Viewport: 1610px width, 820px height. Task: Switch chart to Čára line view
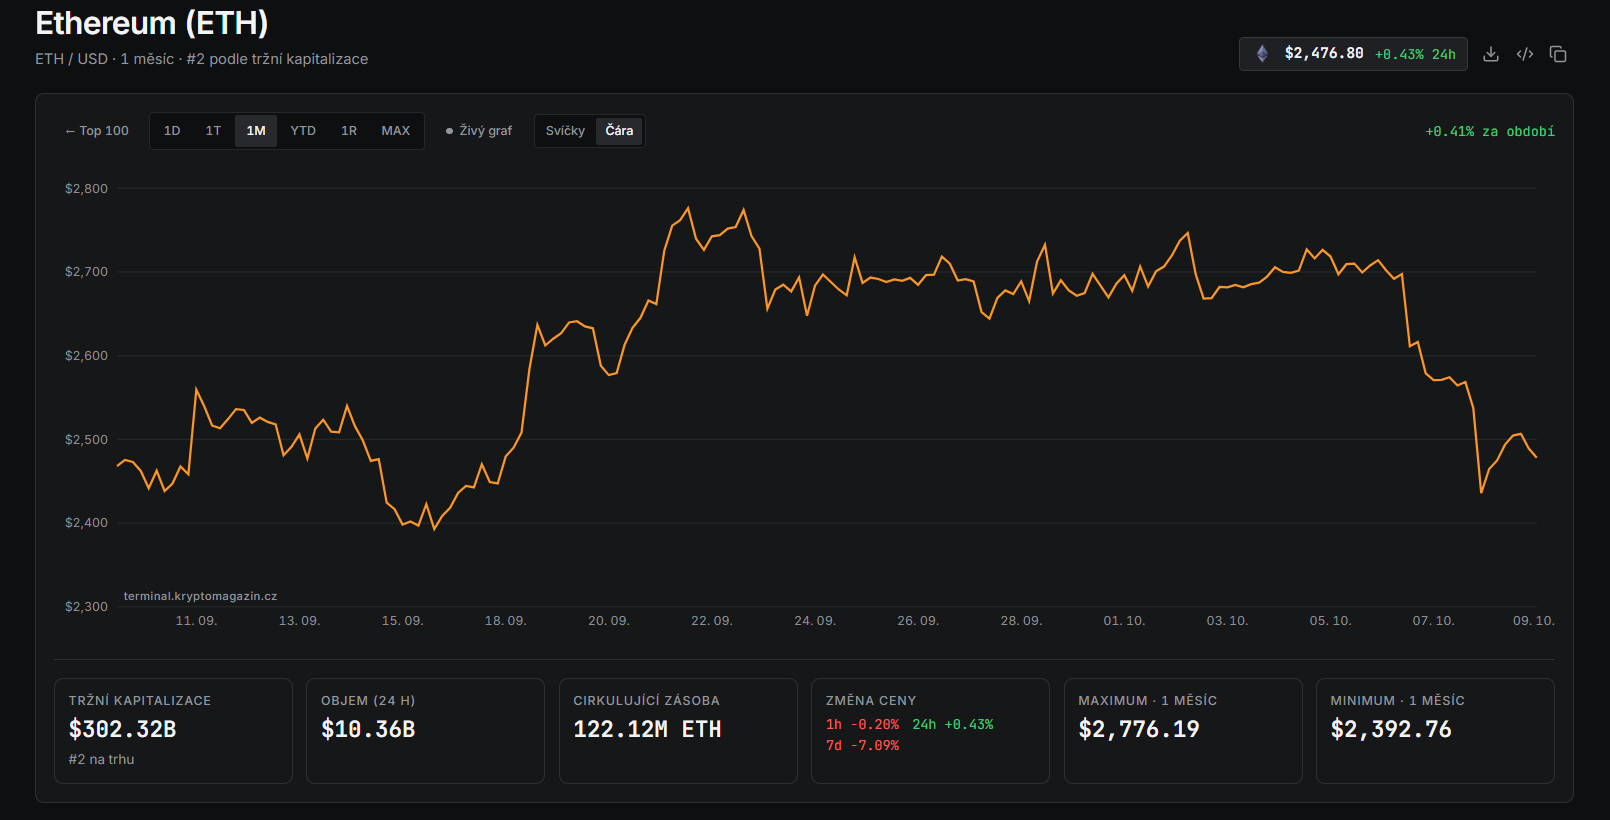tap(619, 131)
